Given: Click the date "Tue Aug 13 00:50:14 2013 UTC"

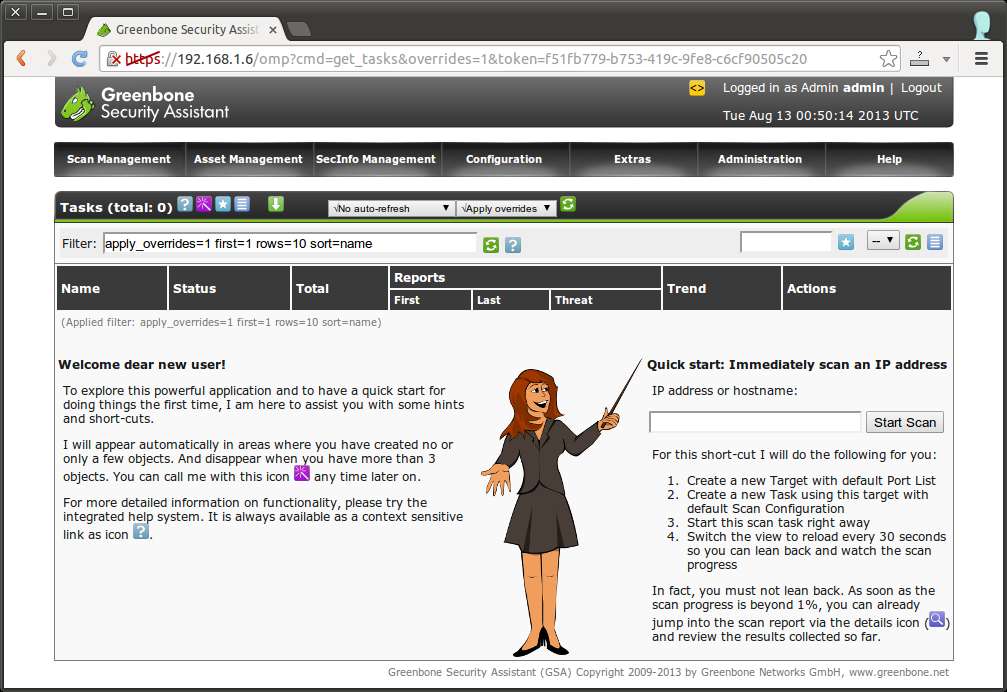Looking at the screenshot, I should (820, 116).
